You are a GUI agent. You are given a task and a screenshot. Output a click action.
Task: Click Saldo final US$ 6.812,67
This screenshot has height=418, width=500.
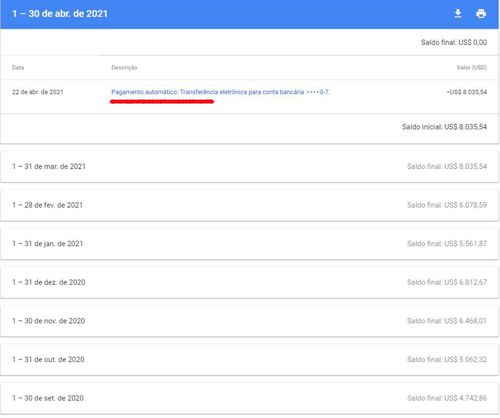point(447,282)
